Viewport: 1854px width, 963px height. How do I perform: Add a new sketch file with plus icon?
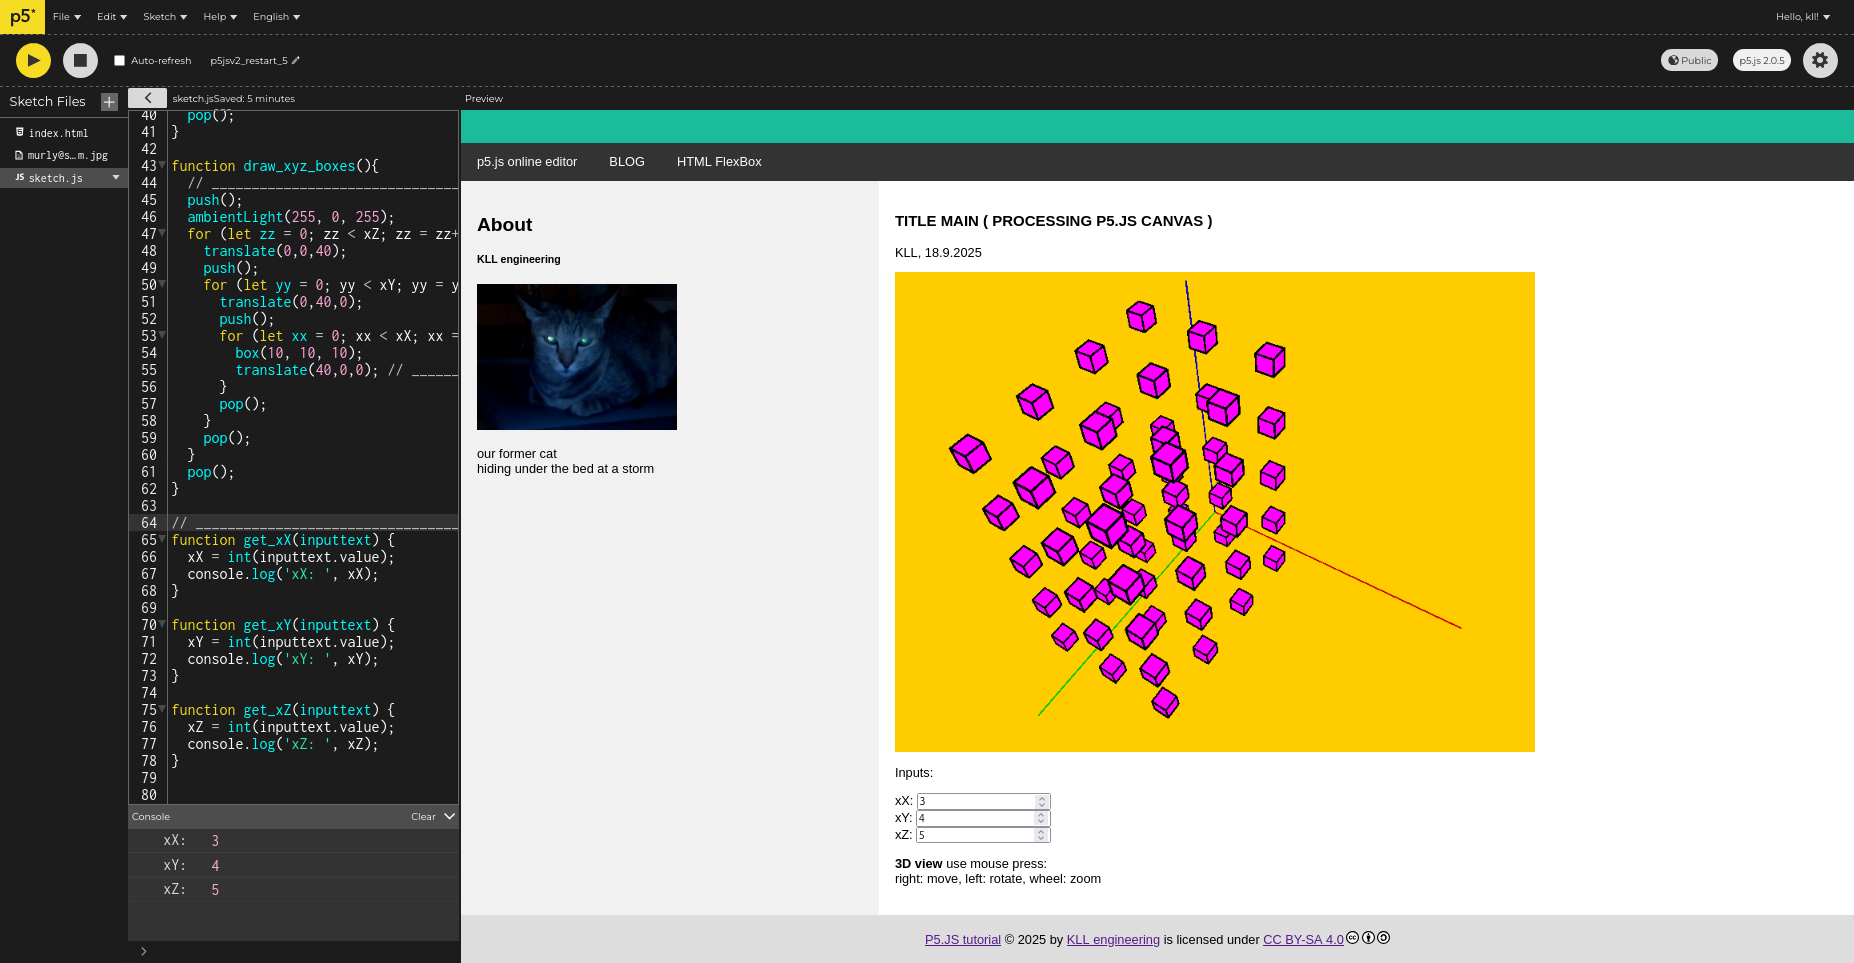(109, 102)
